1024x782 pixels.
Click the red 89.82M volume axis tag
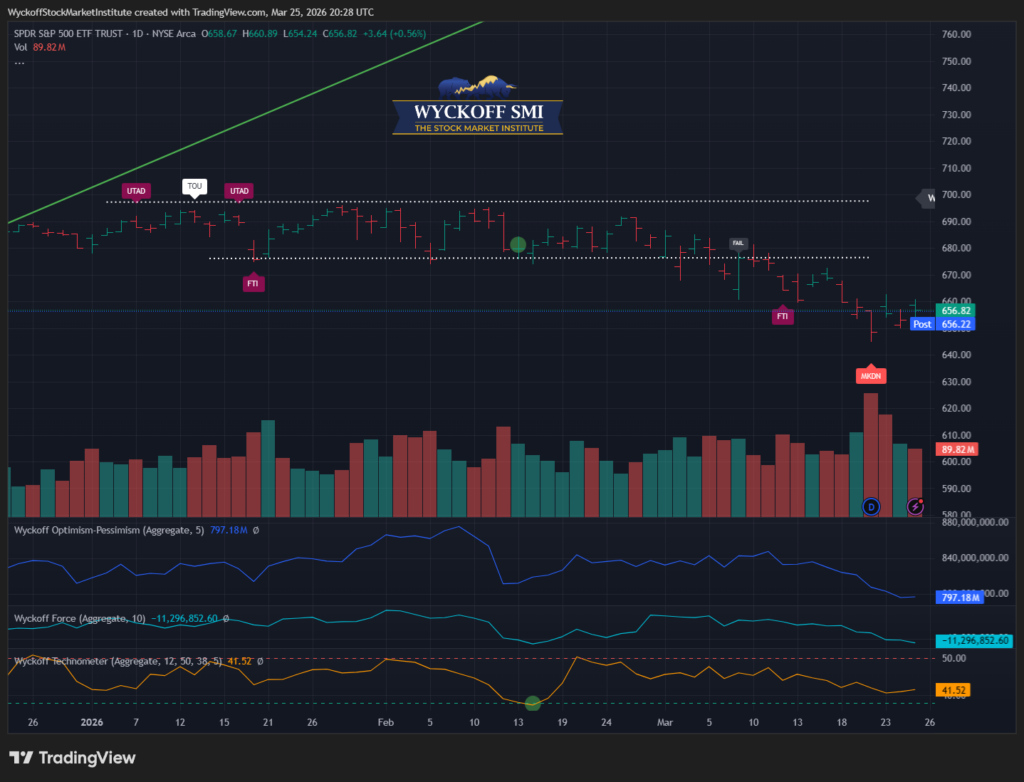955,450
